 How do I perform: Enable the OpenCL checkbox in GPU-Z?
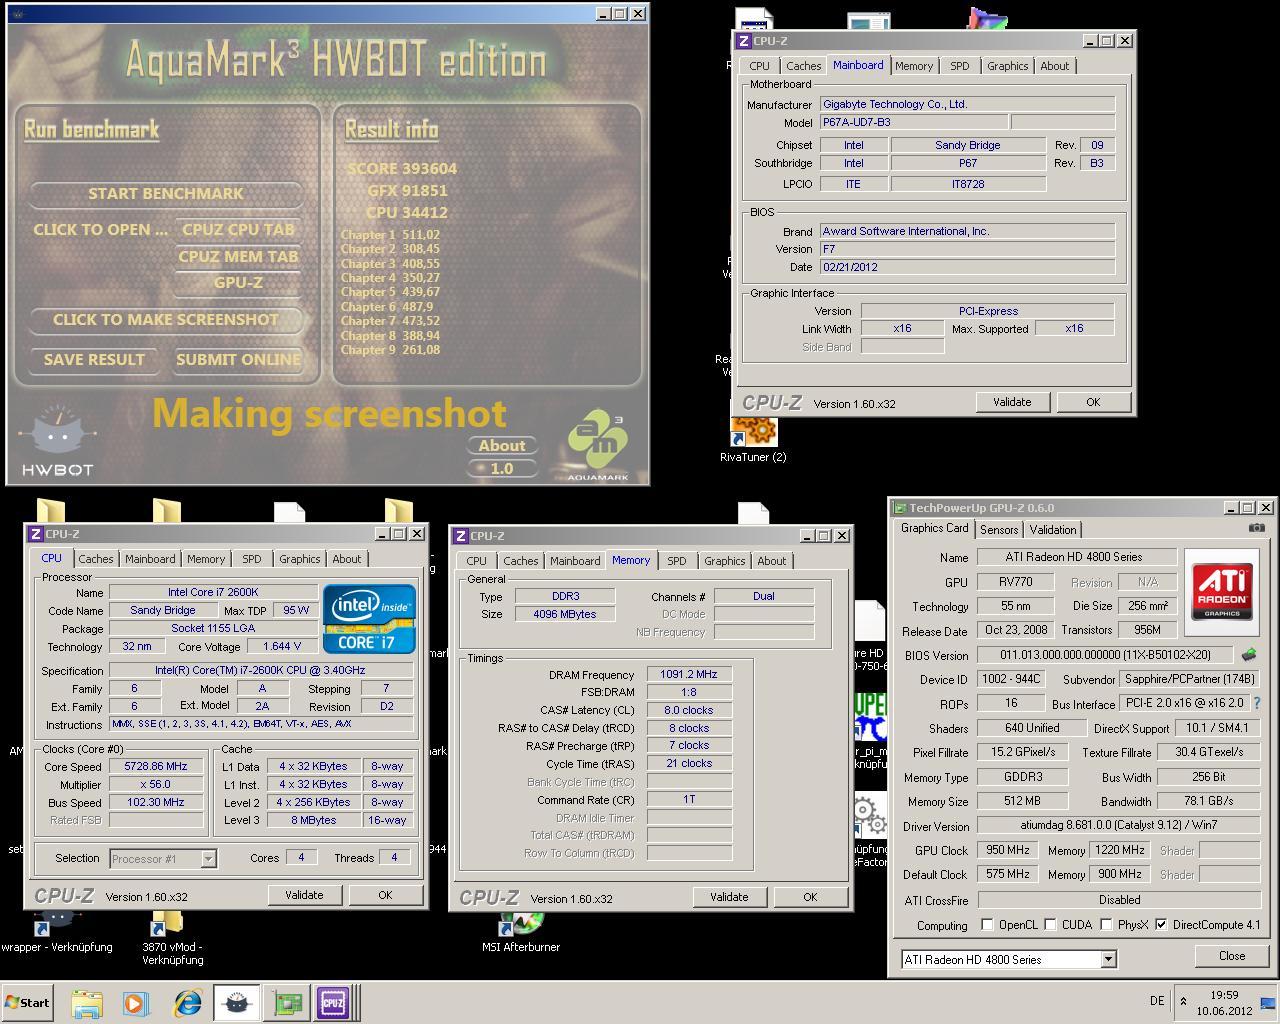[x=988, y=925]
